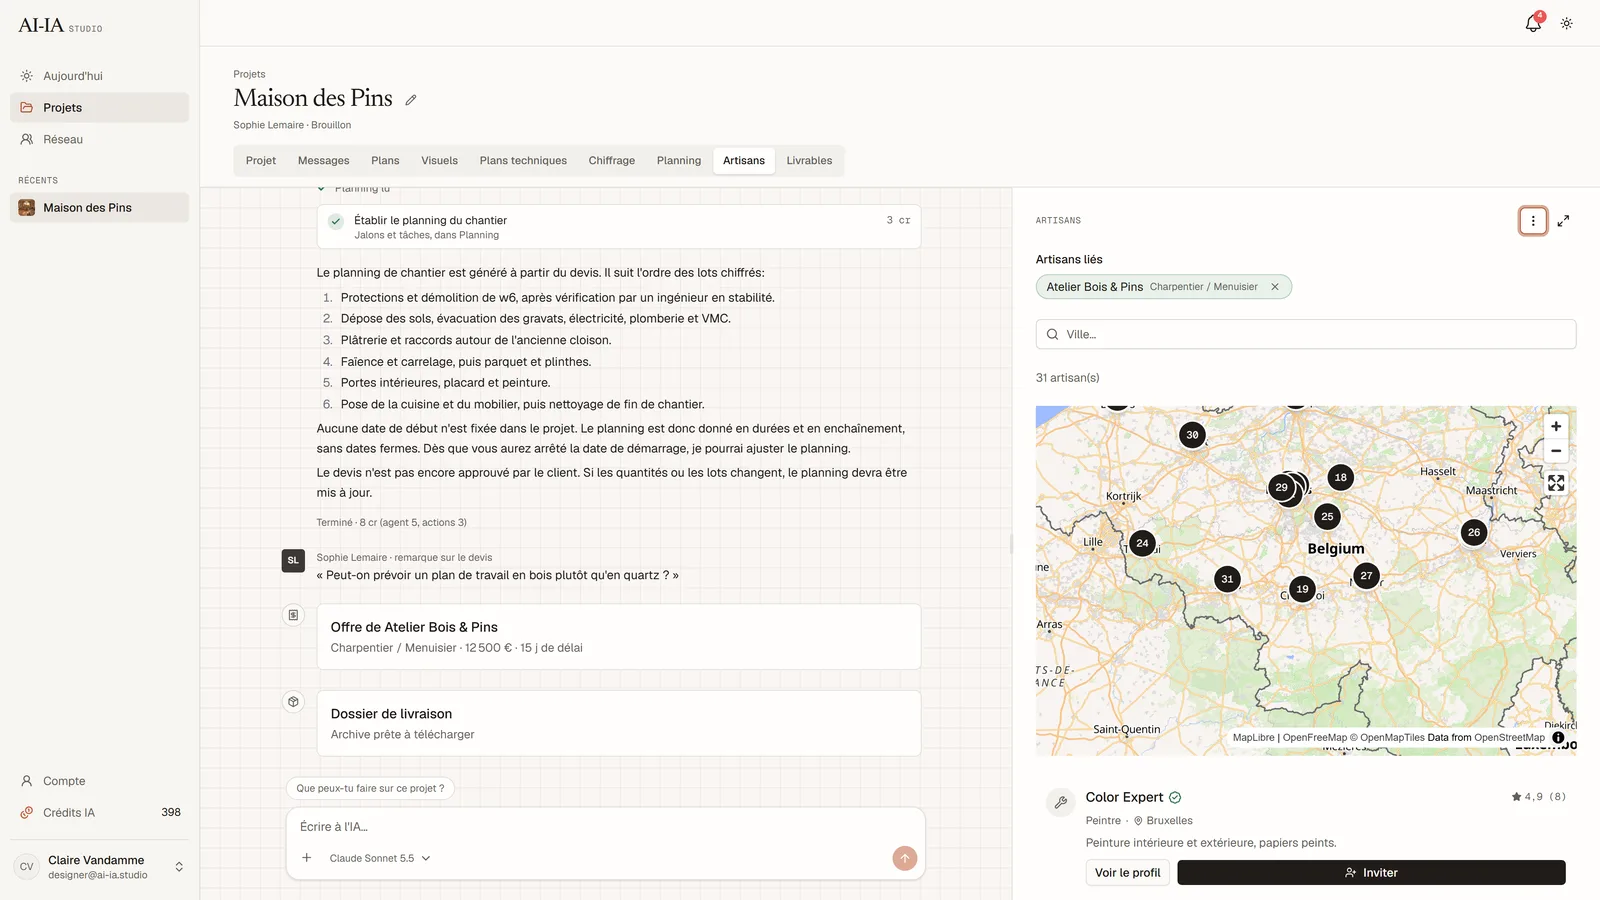Open the Établir le planning du chantier task
Image resolution: width=1600 pixels, height=900 pixels.
619,227
